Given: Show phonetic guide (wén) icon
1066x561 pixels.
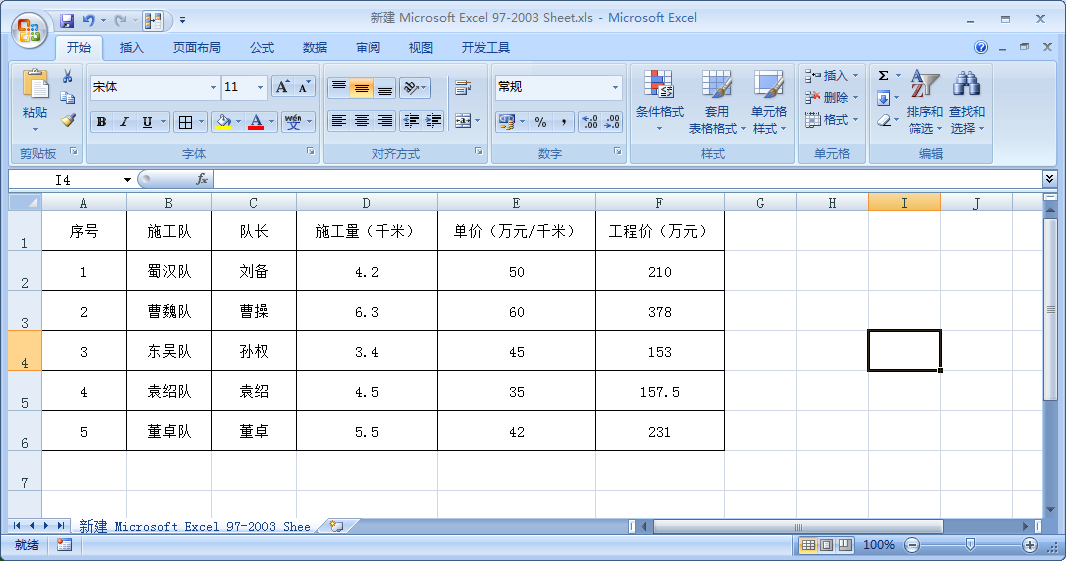Looking at the screenshot, I should pyautogui.click(x=293, y=122).
